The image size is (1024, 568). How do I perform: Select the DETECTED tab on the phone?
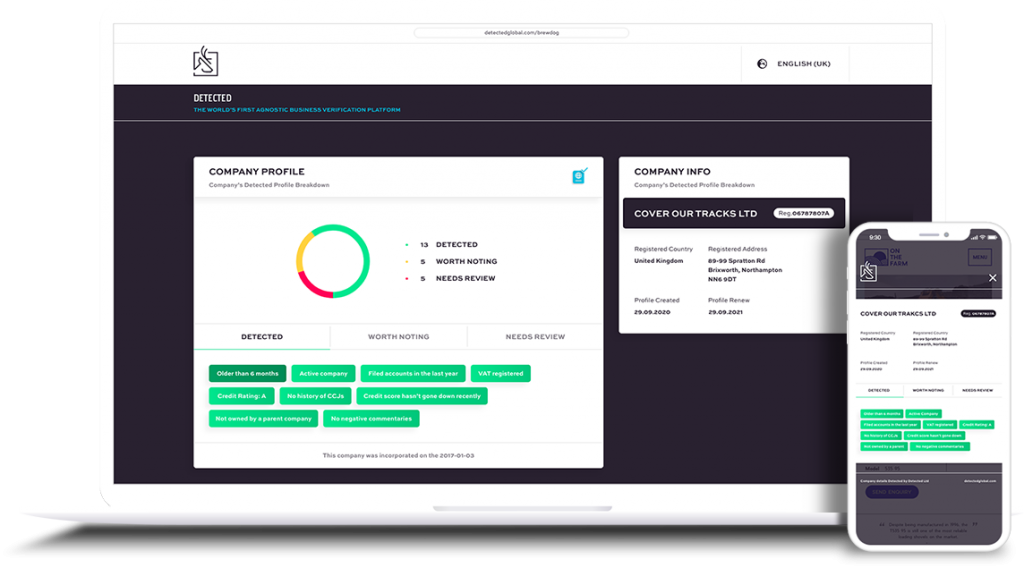(879, 390)
